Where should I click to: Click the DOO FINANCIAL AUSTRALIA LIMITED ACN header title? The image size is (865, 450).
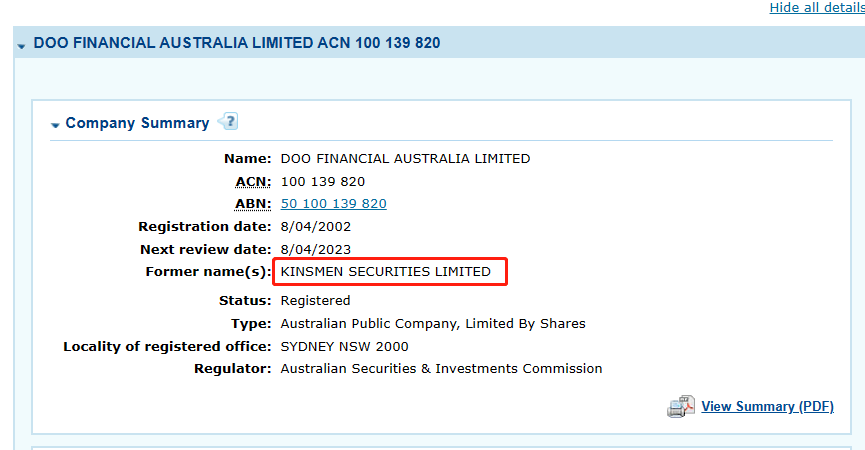click(237, 44)
